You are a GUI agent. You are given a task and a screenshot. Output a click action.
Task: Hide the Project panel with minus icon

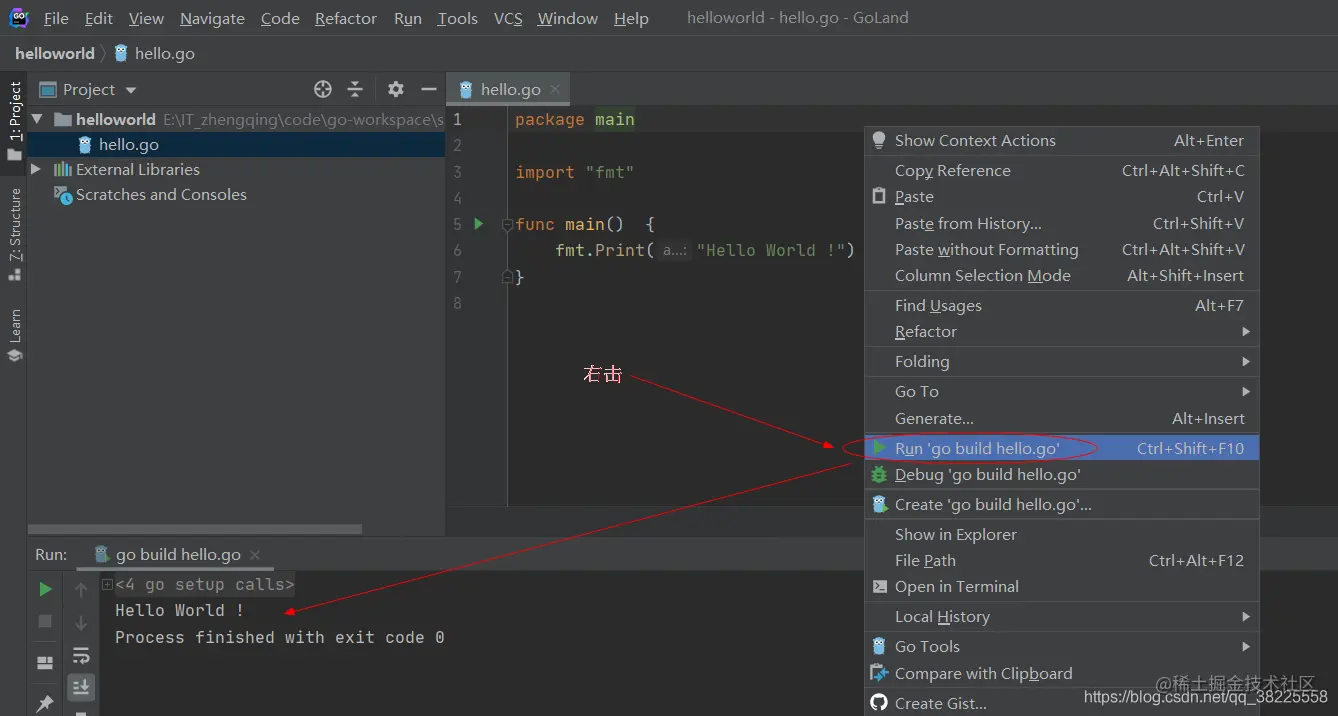(429, 89)
